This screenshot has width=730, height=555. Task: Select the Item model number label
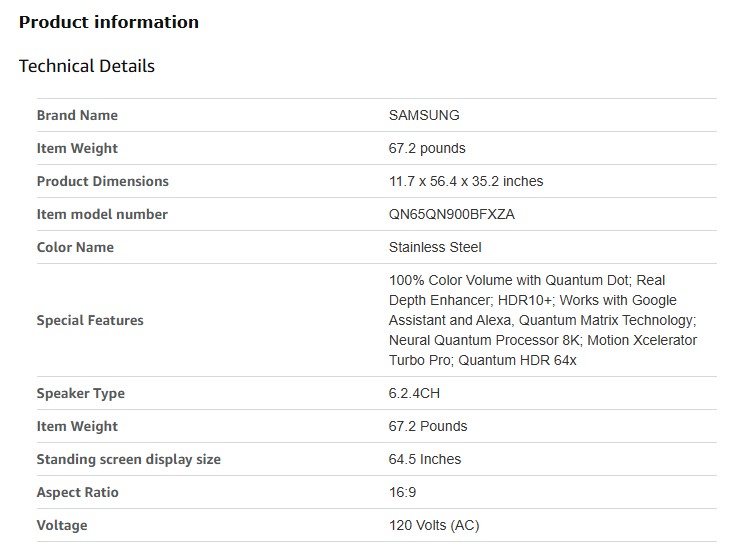pos(102,214)
